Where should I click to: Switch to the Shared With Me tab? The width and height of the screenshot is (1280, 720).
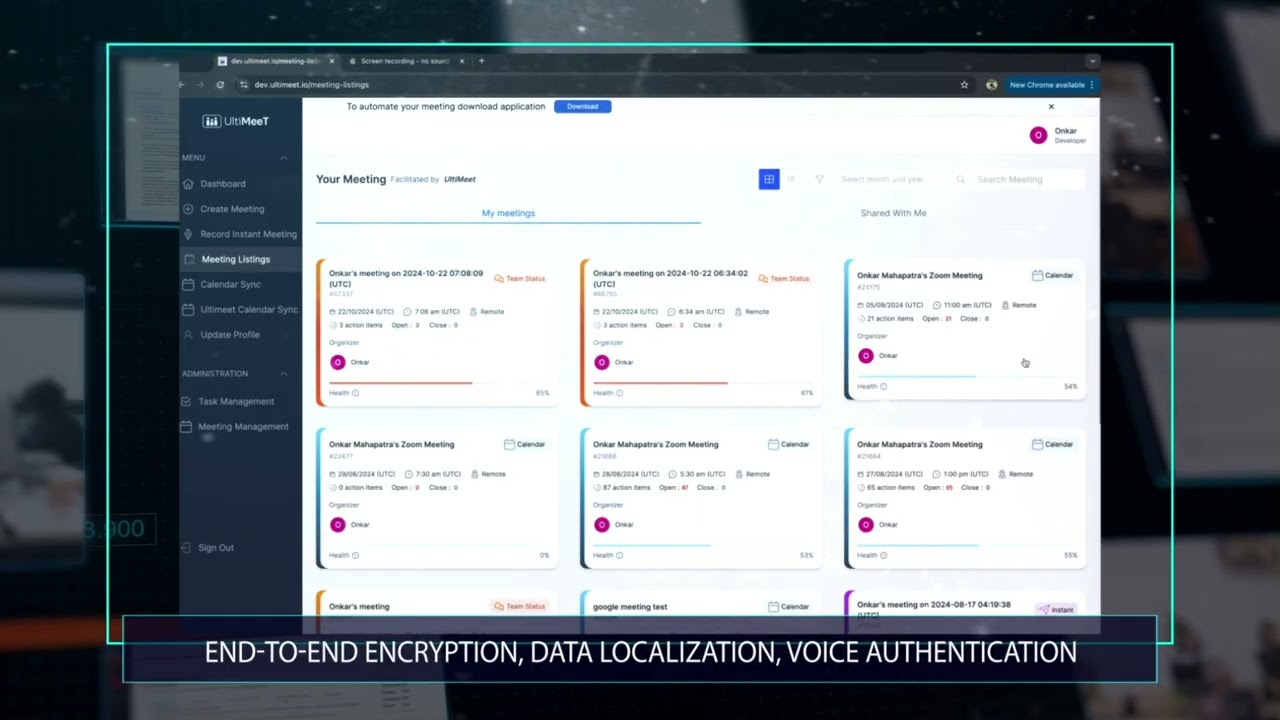click(893, 213)
